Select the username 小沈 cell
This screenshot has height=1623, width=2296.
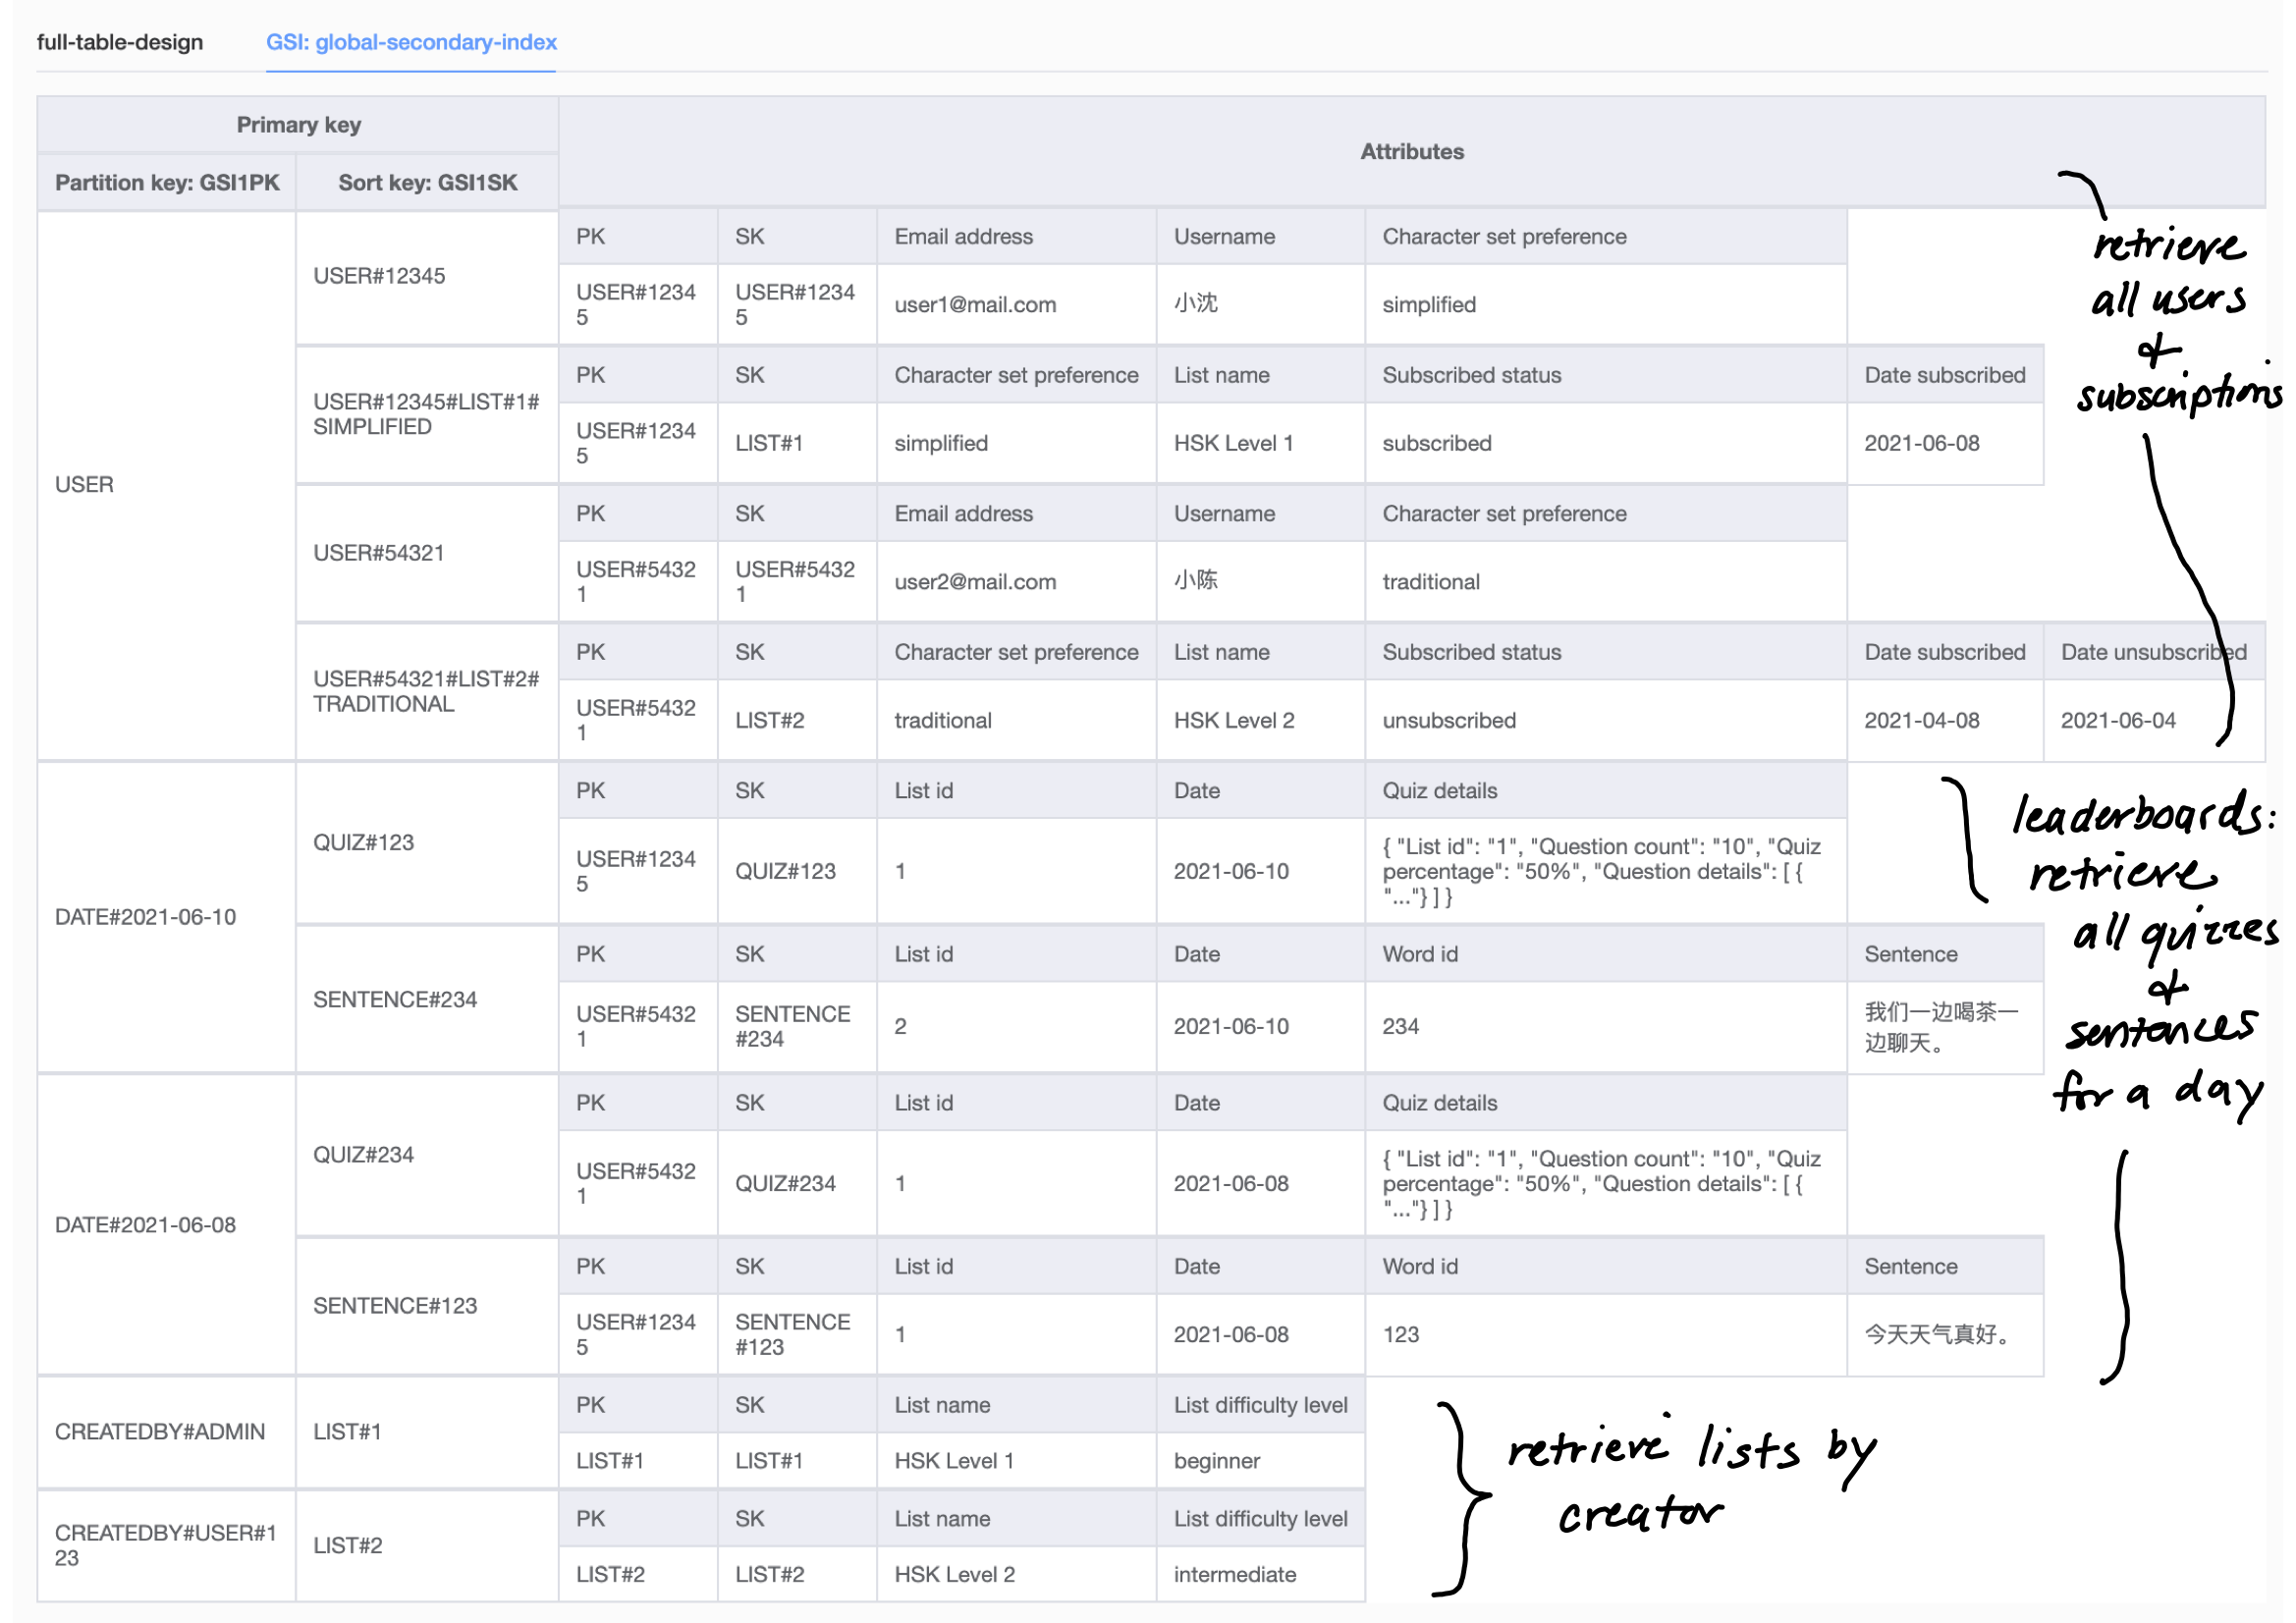1195,304
